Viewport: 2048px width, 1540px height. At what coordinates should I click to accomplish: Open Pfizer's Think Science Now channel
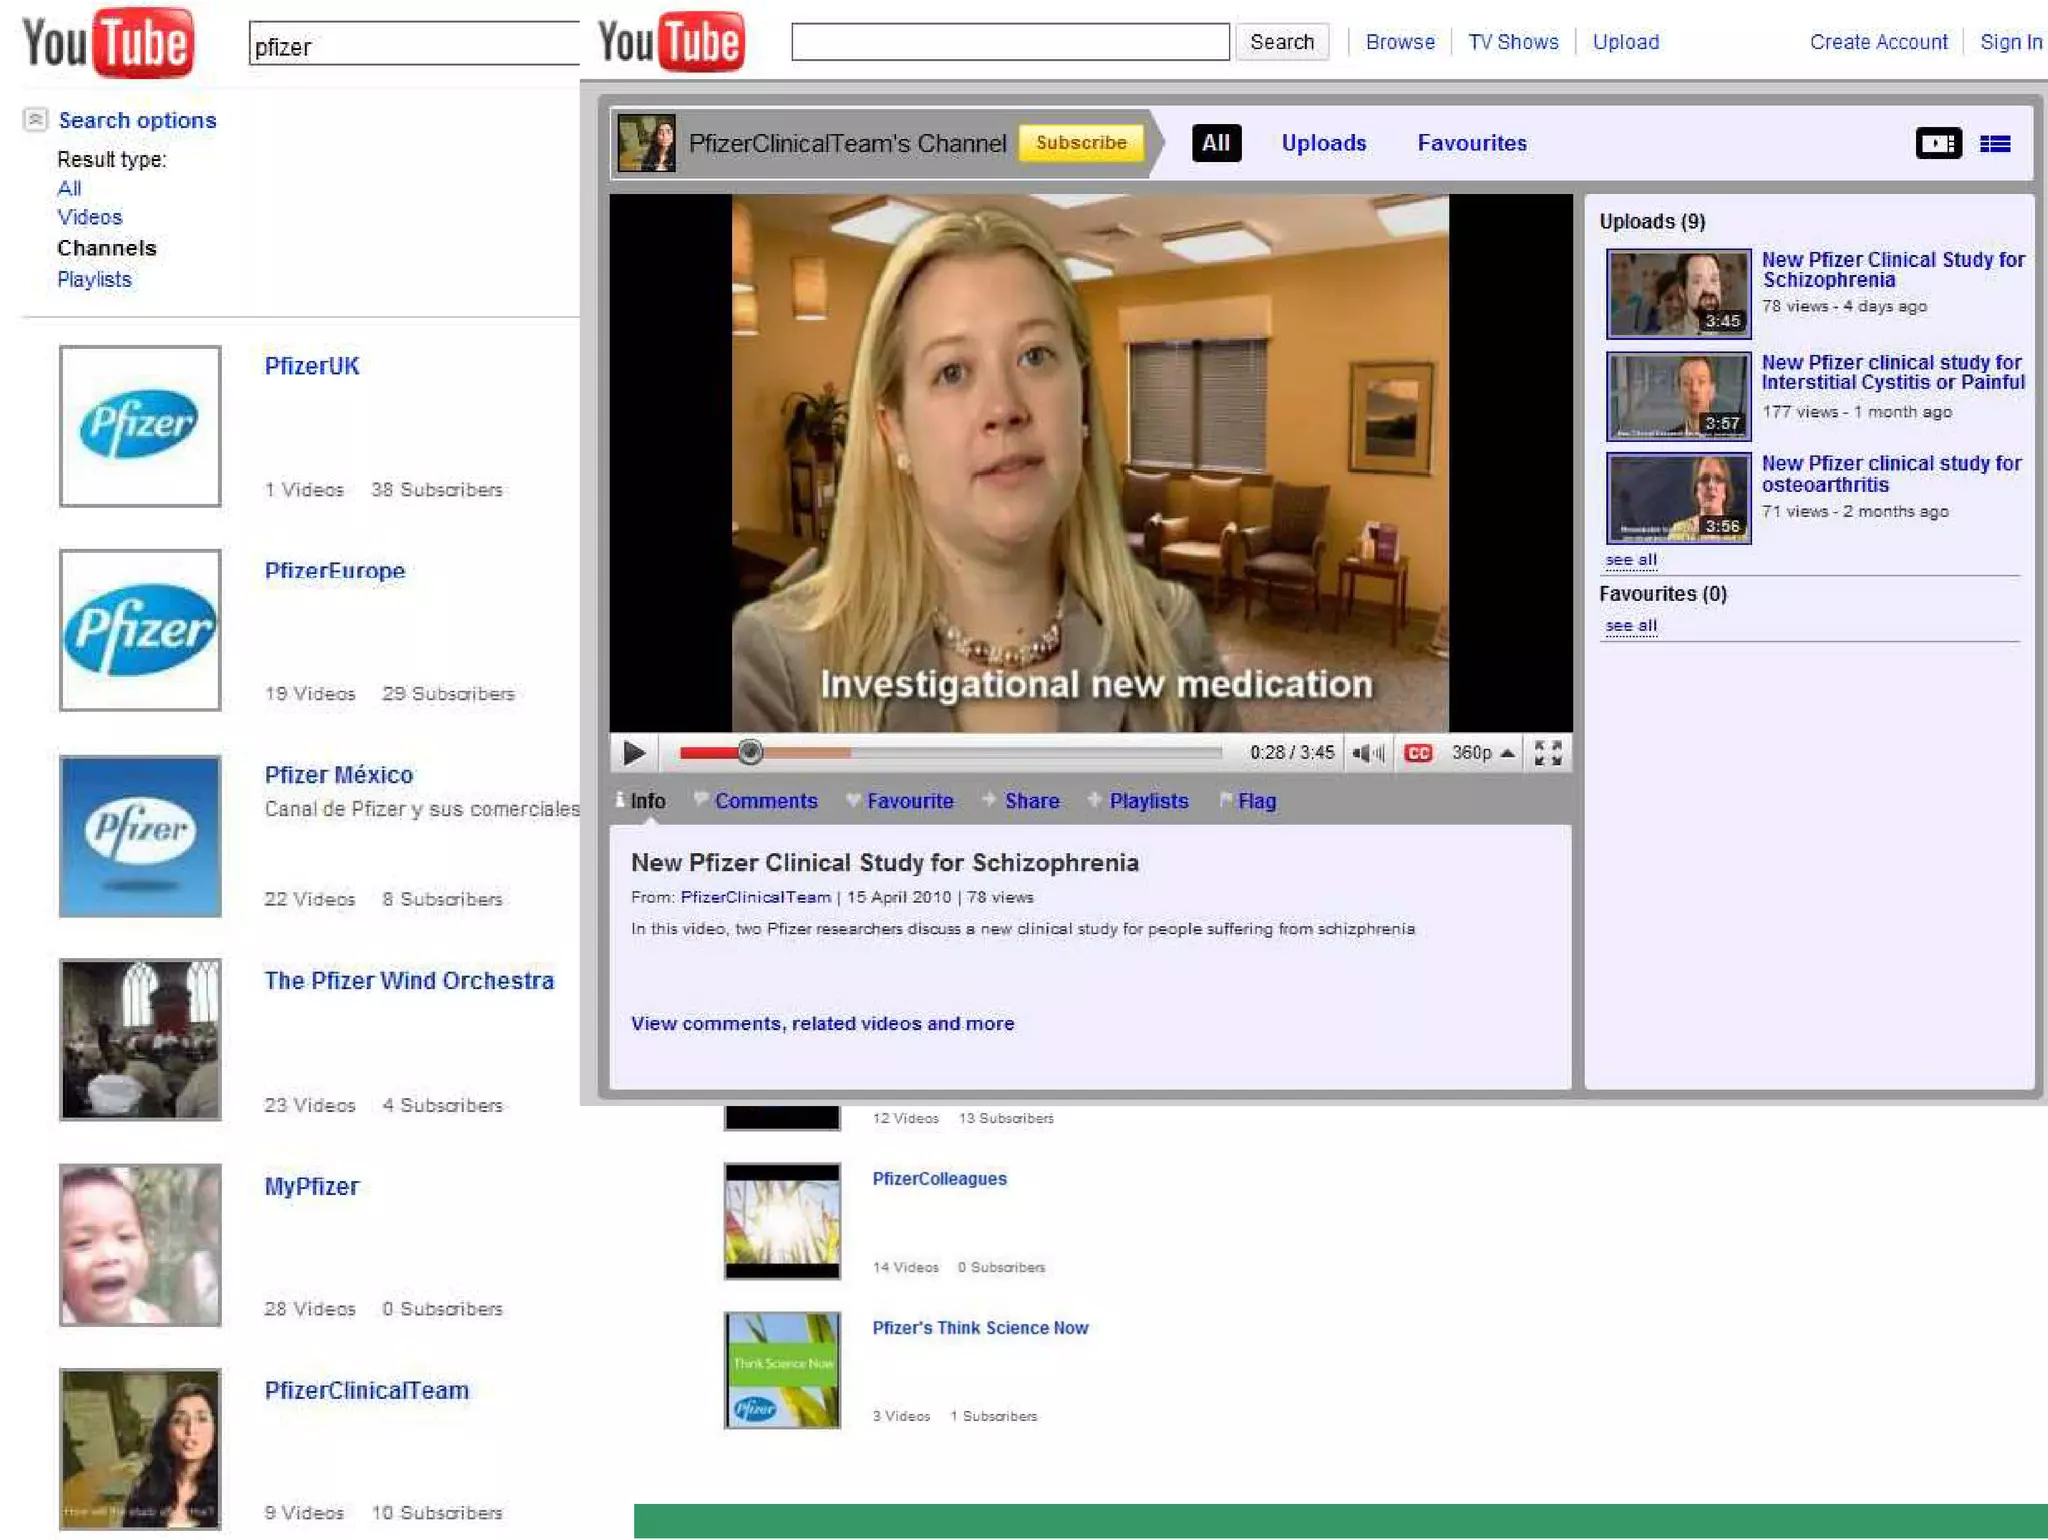980,1328
